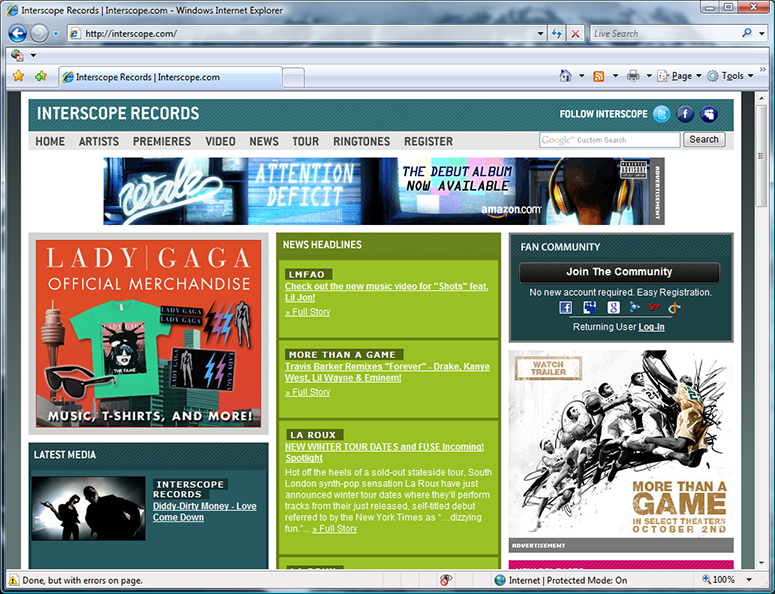Click the Twitter icon beside Follow Interscope
Viewport: 775px width, 594px height.
point(661,114)
